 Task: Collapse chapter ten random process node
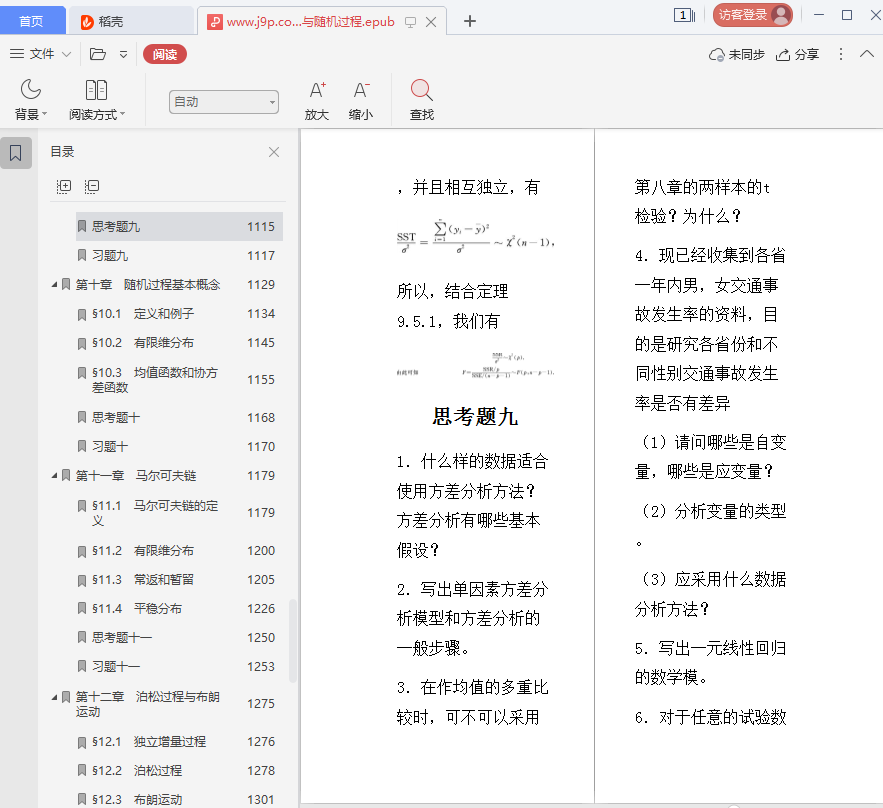(x=55, y=285)
